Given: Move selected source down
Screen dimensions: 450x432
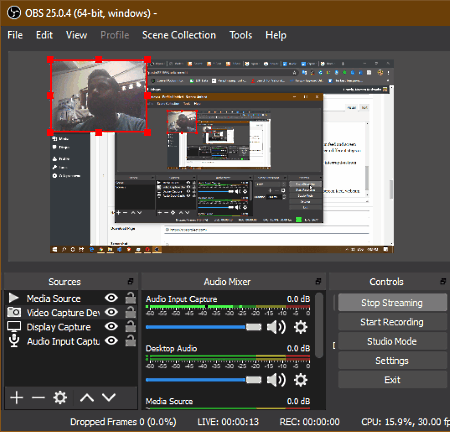Looking at the screenshot, I should tap(109, 397).
